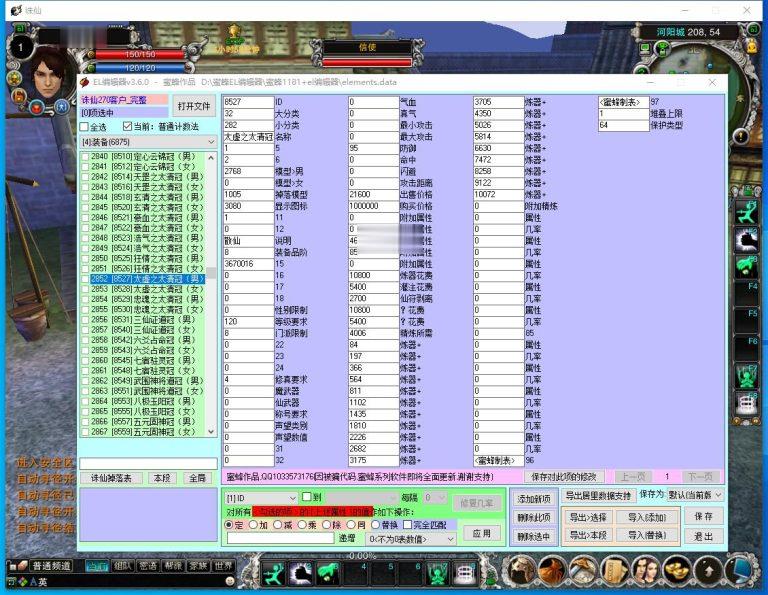Click the 导出>选择 button
The height and width of the screenshot is (595, 768).
[588, 517]
